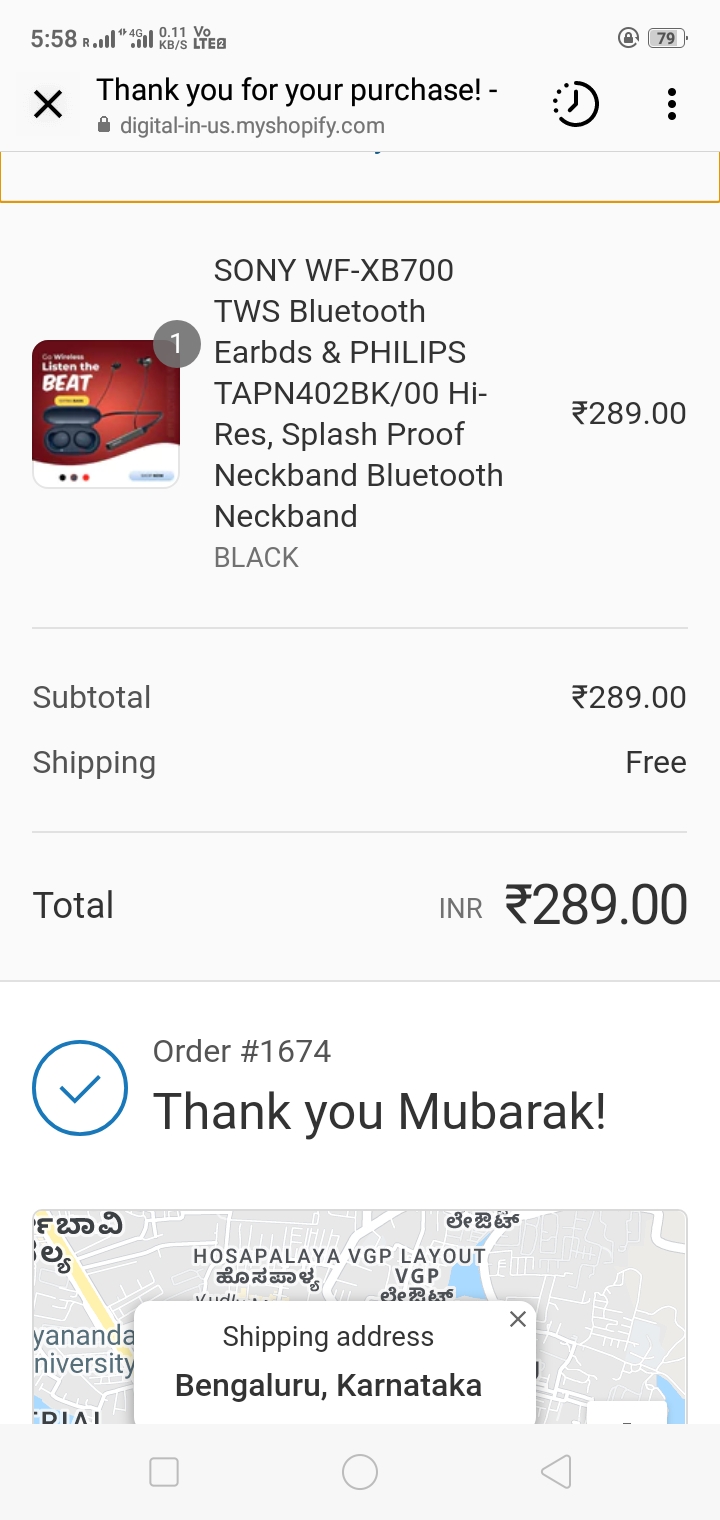Select the SONY WF-XB700 product title
The height and width of the screenshot is (1520, 720).
(x=358, y=393)
